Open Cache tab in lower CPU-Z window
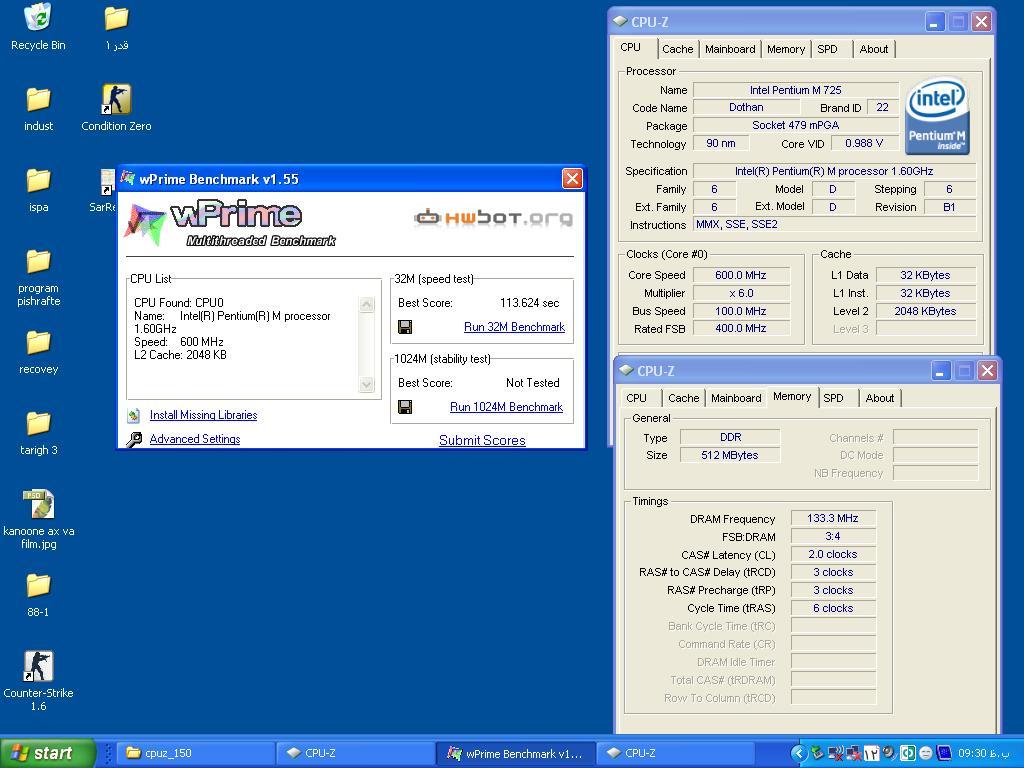Viewport: 1024px width, 768px height. 684,398
